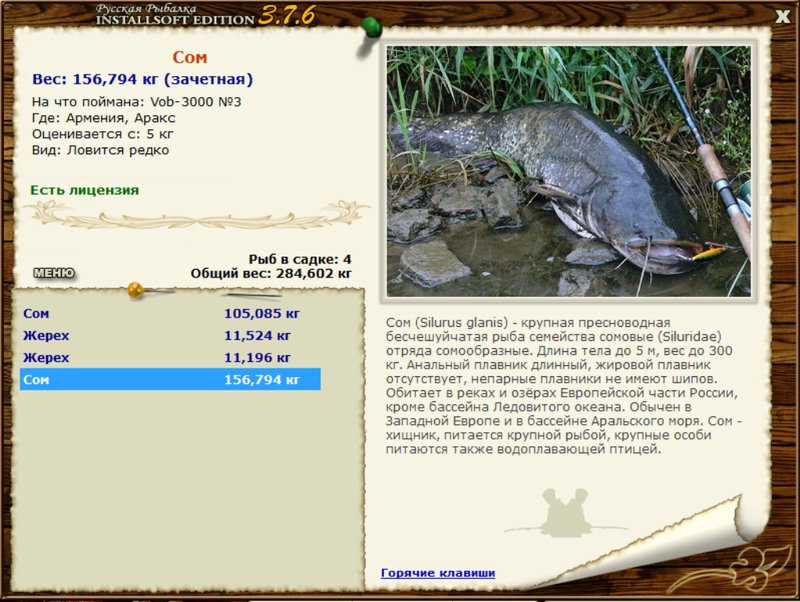
Task: Close the window with the X button
Action: (x=782, y=17)
